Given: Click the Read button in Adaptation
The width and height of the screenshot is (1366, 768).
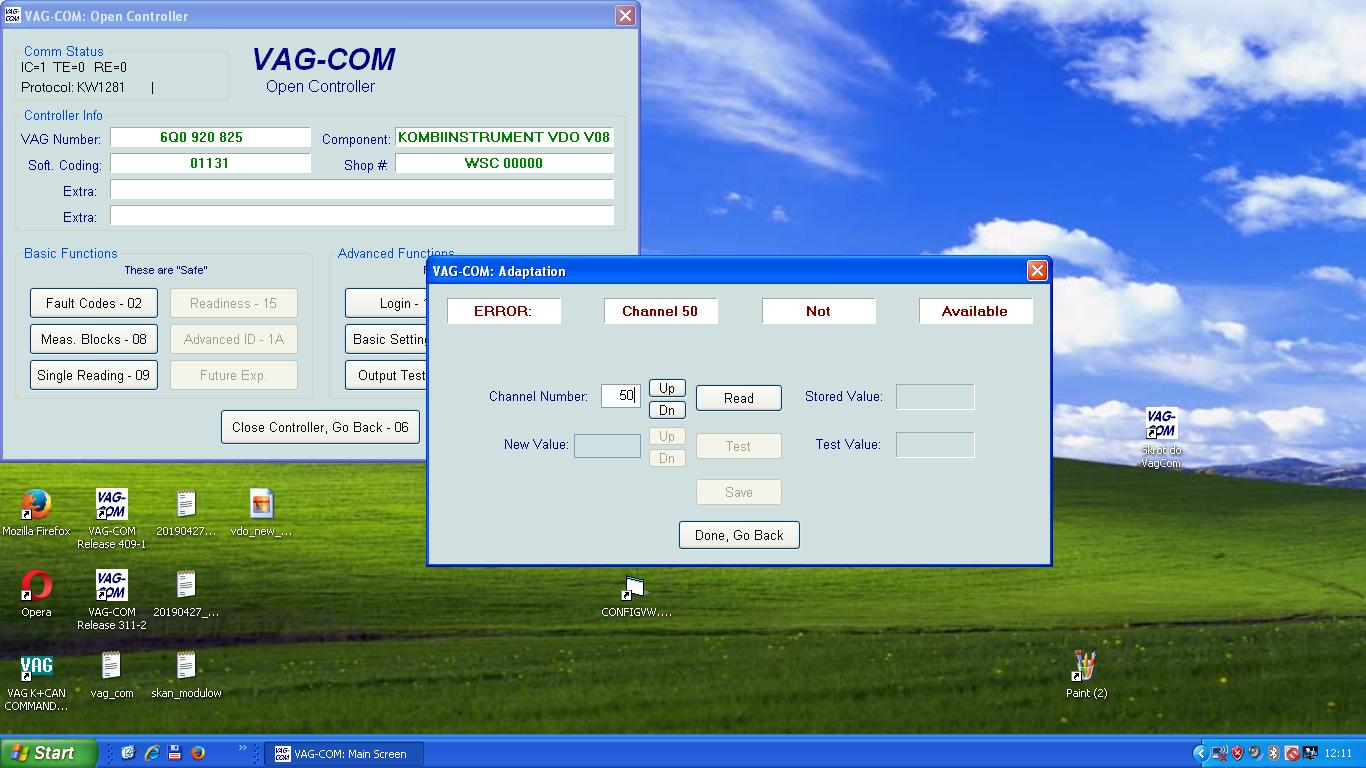Looking at the screenshot, I should coord(739,398).
